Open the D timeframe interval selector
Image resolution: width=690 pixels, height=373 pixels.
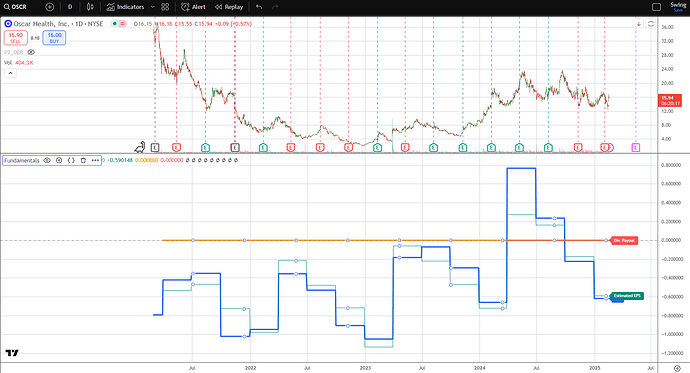click(x=70, y=7)
